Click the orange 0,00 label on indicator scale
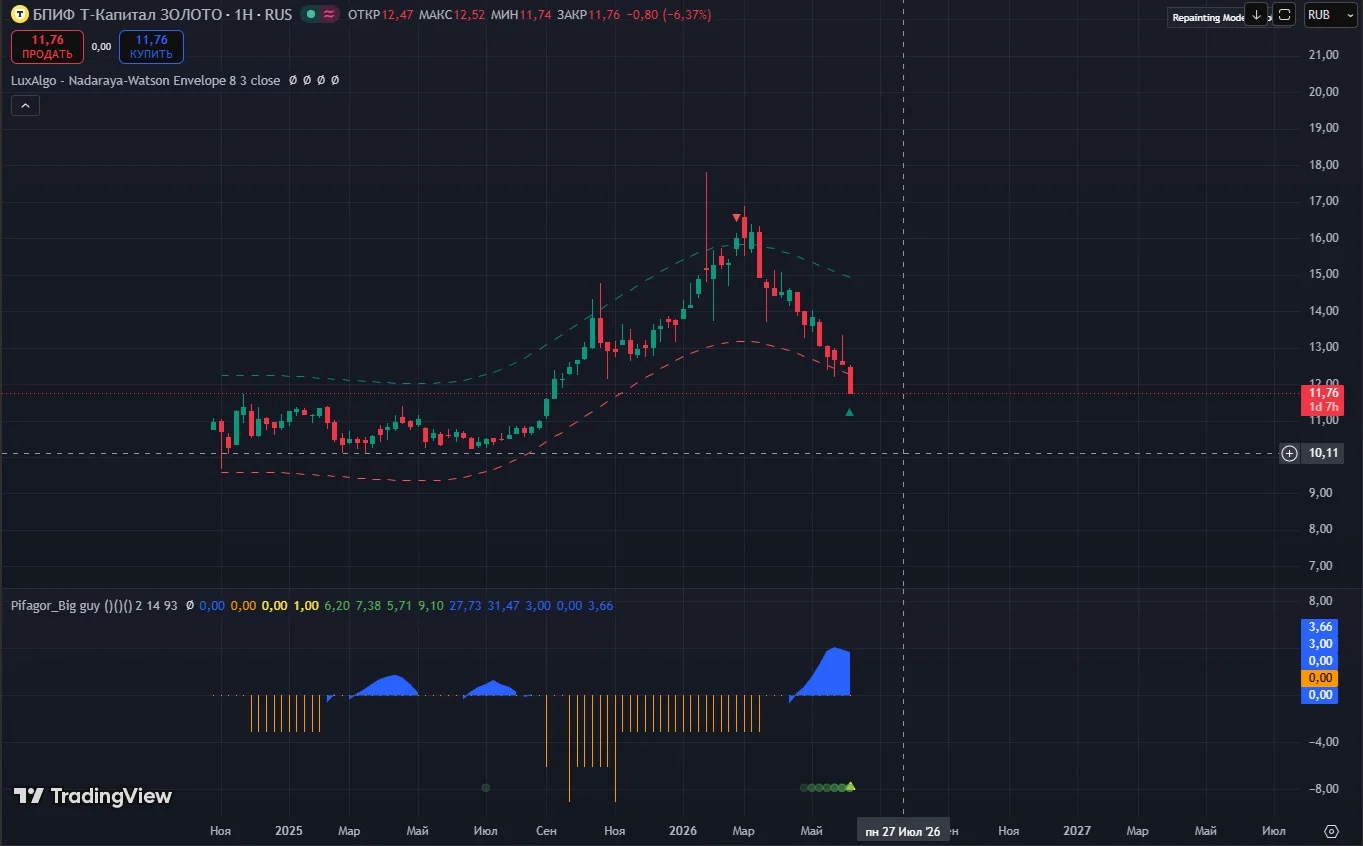The image size is (1363, 846). point(1320,678)
